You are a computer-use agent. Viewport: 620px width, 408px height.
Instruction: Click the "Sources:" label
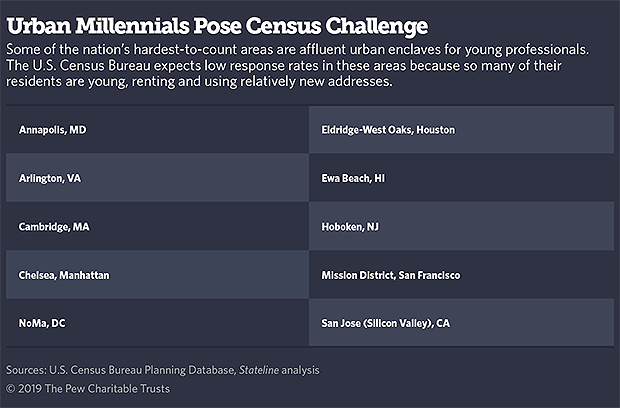point(26,370)
